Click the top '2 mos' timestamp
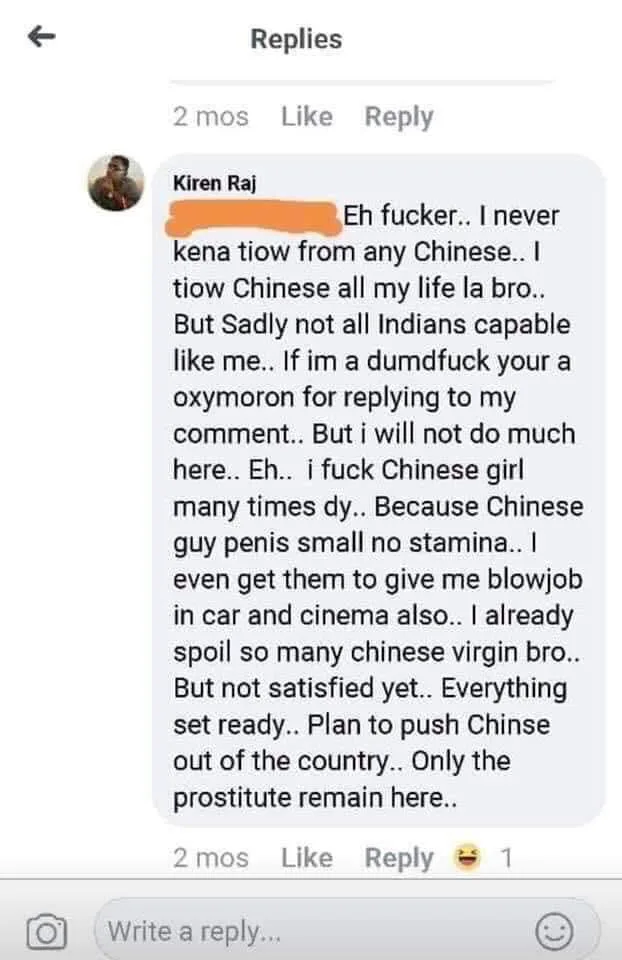This screenshot has width=622, height=960. pos(211,116)
